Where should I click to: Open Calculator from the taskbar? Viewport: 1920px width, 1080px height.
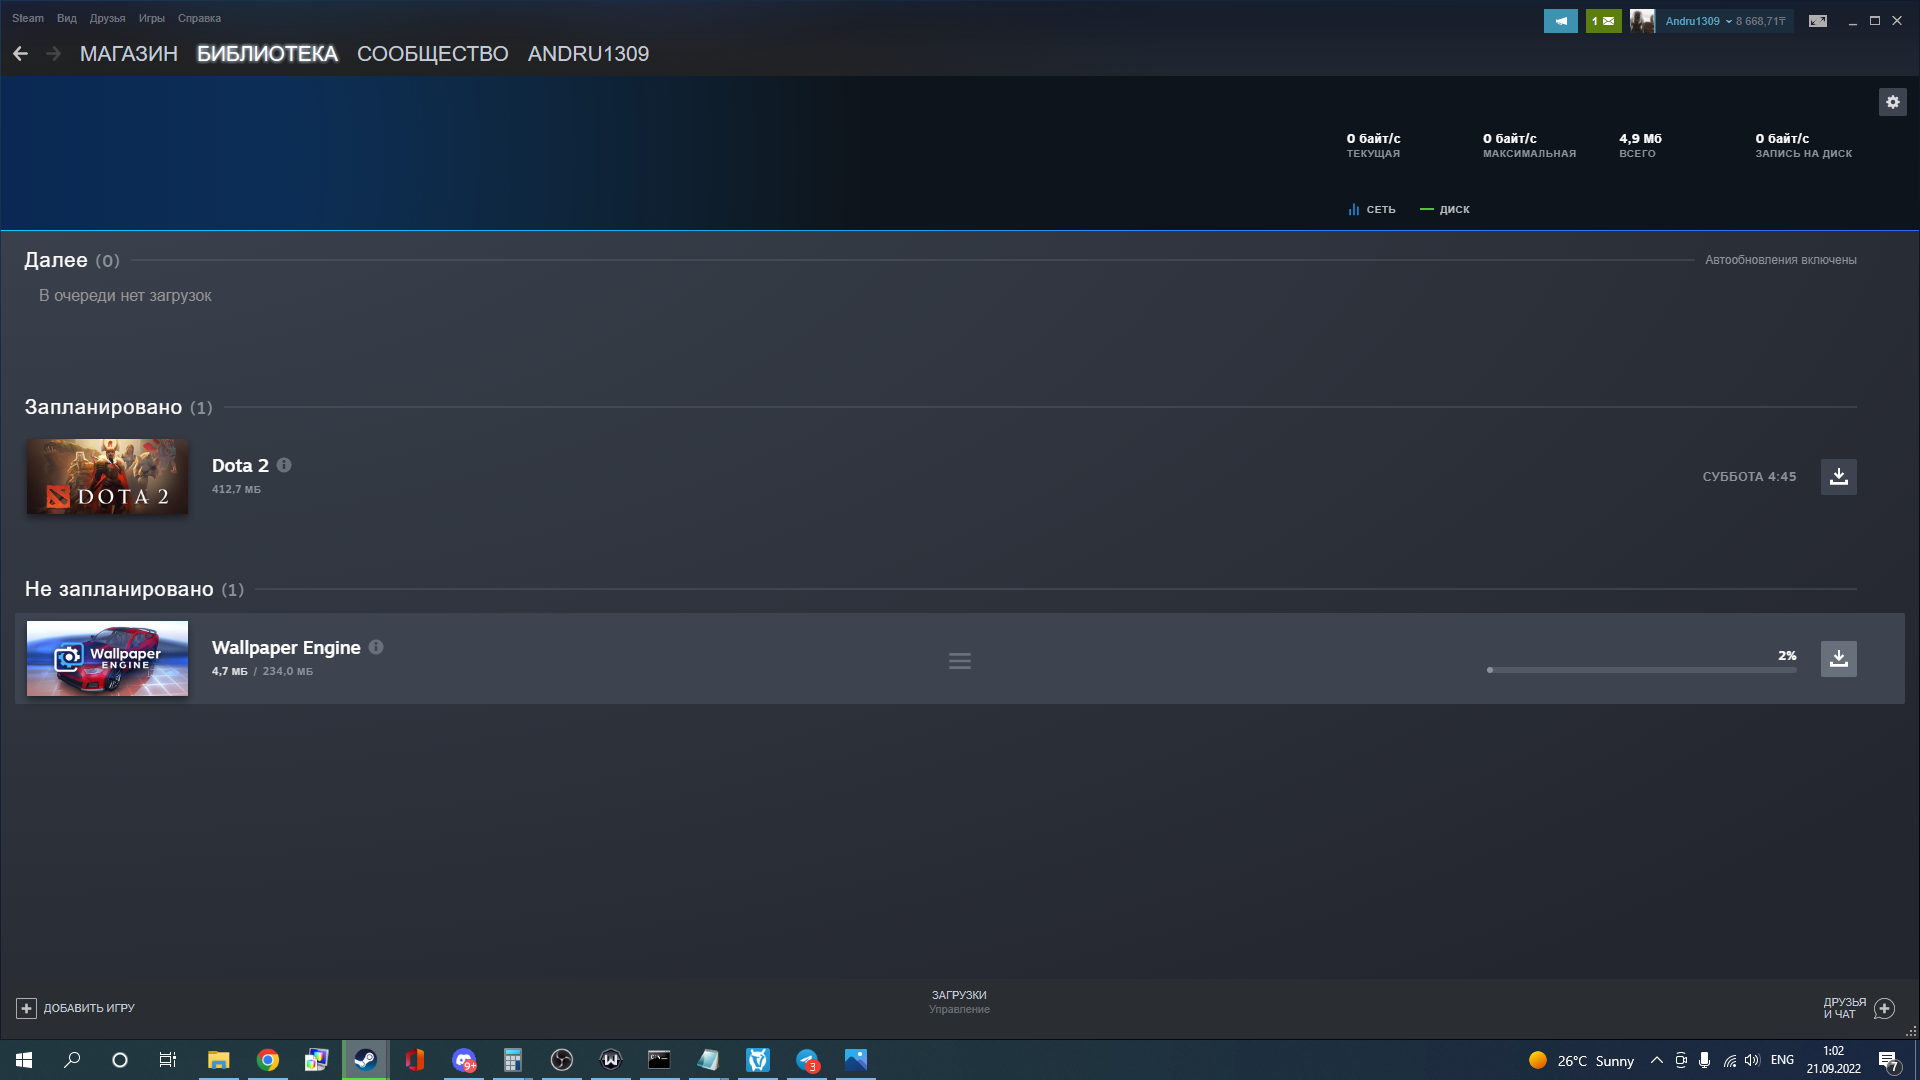click(x=513, y=1060)
